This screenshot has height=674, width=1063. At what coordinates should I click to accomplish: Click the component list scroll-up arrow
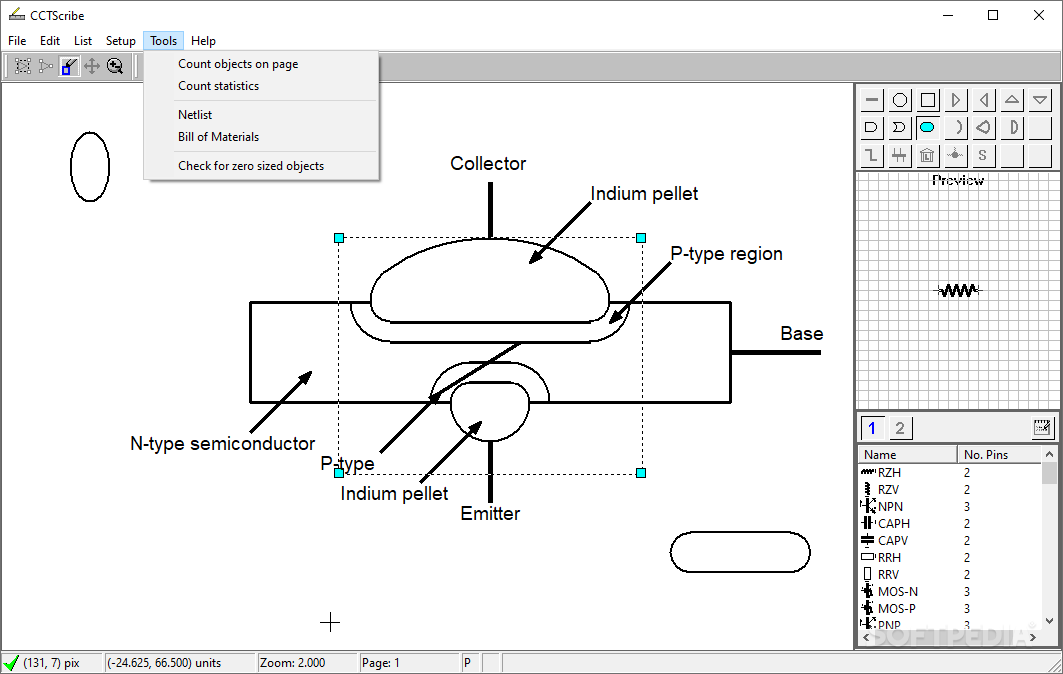click(x=1049, y=454)
